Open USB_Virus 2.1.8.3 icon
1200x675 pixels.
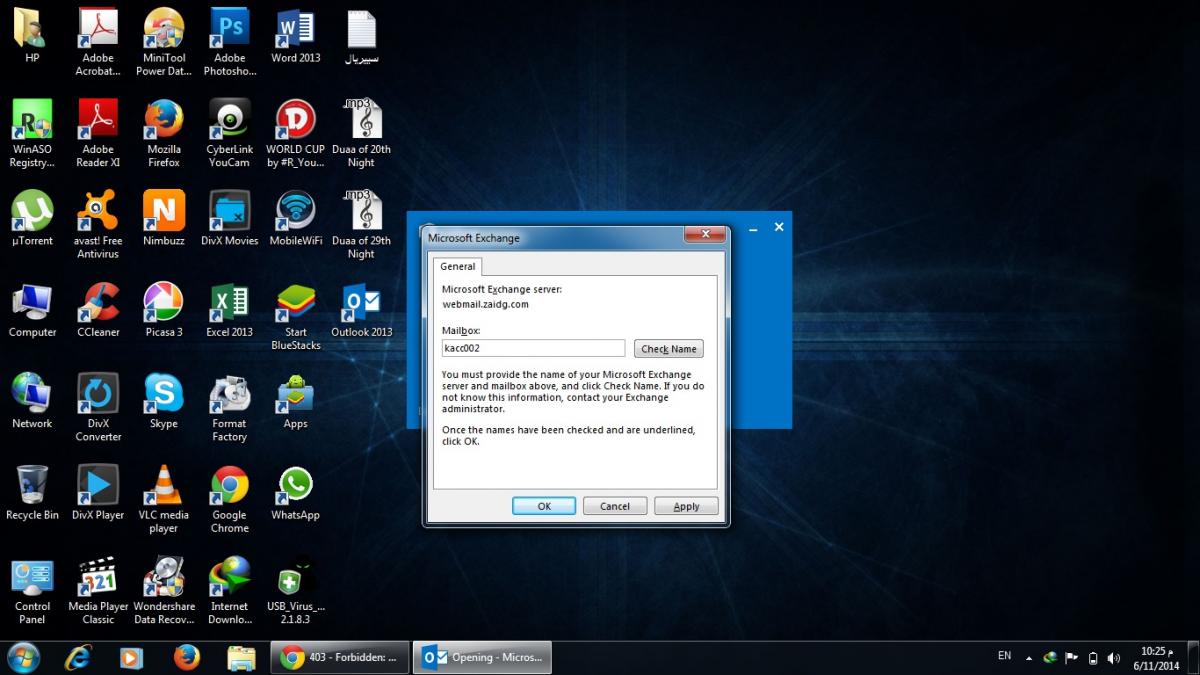pyautogui.click(x=296, y=591)
